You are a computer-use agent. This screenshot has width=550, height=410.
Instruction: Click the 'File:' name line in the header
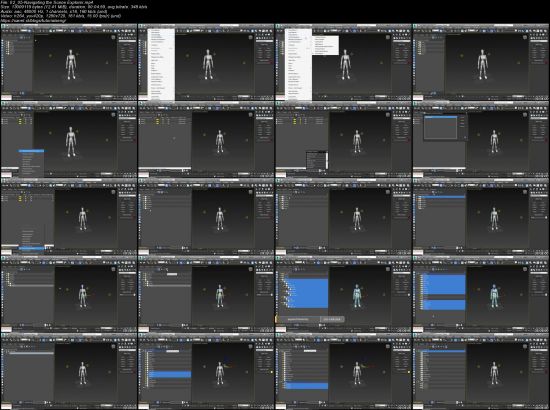[47, 2]
